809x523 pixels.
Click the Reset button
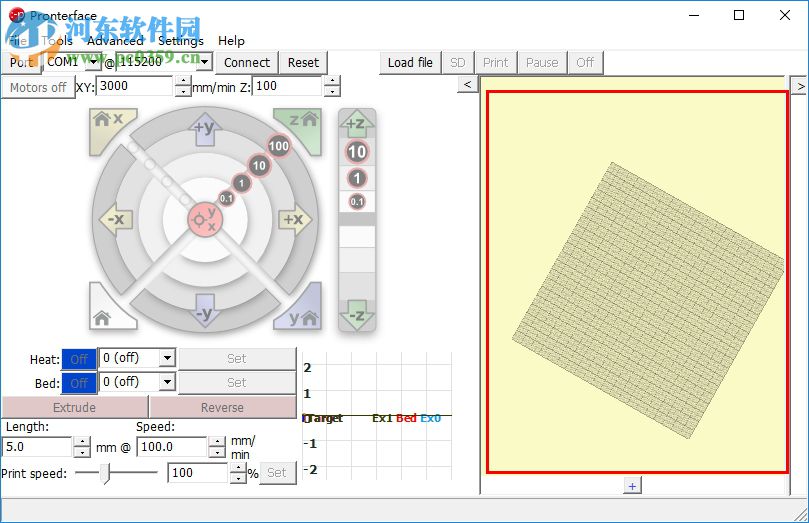click(303, 62)
